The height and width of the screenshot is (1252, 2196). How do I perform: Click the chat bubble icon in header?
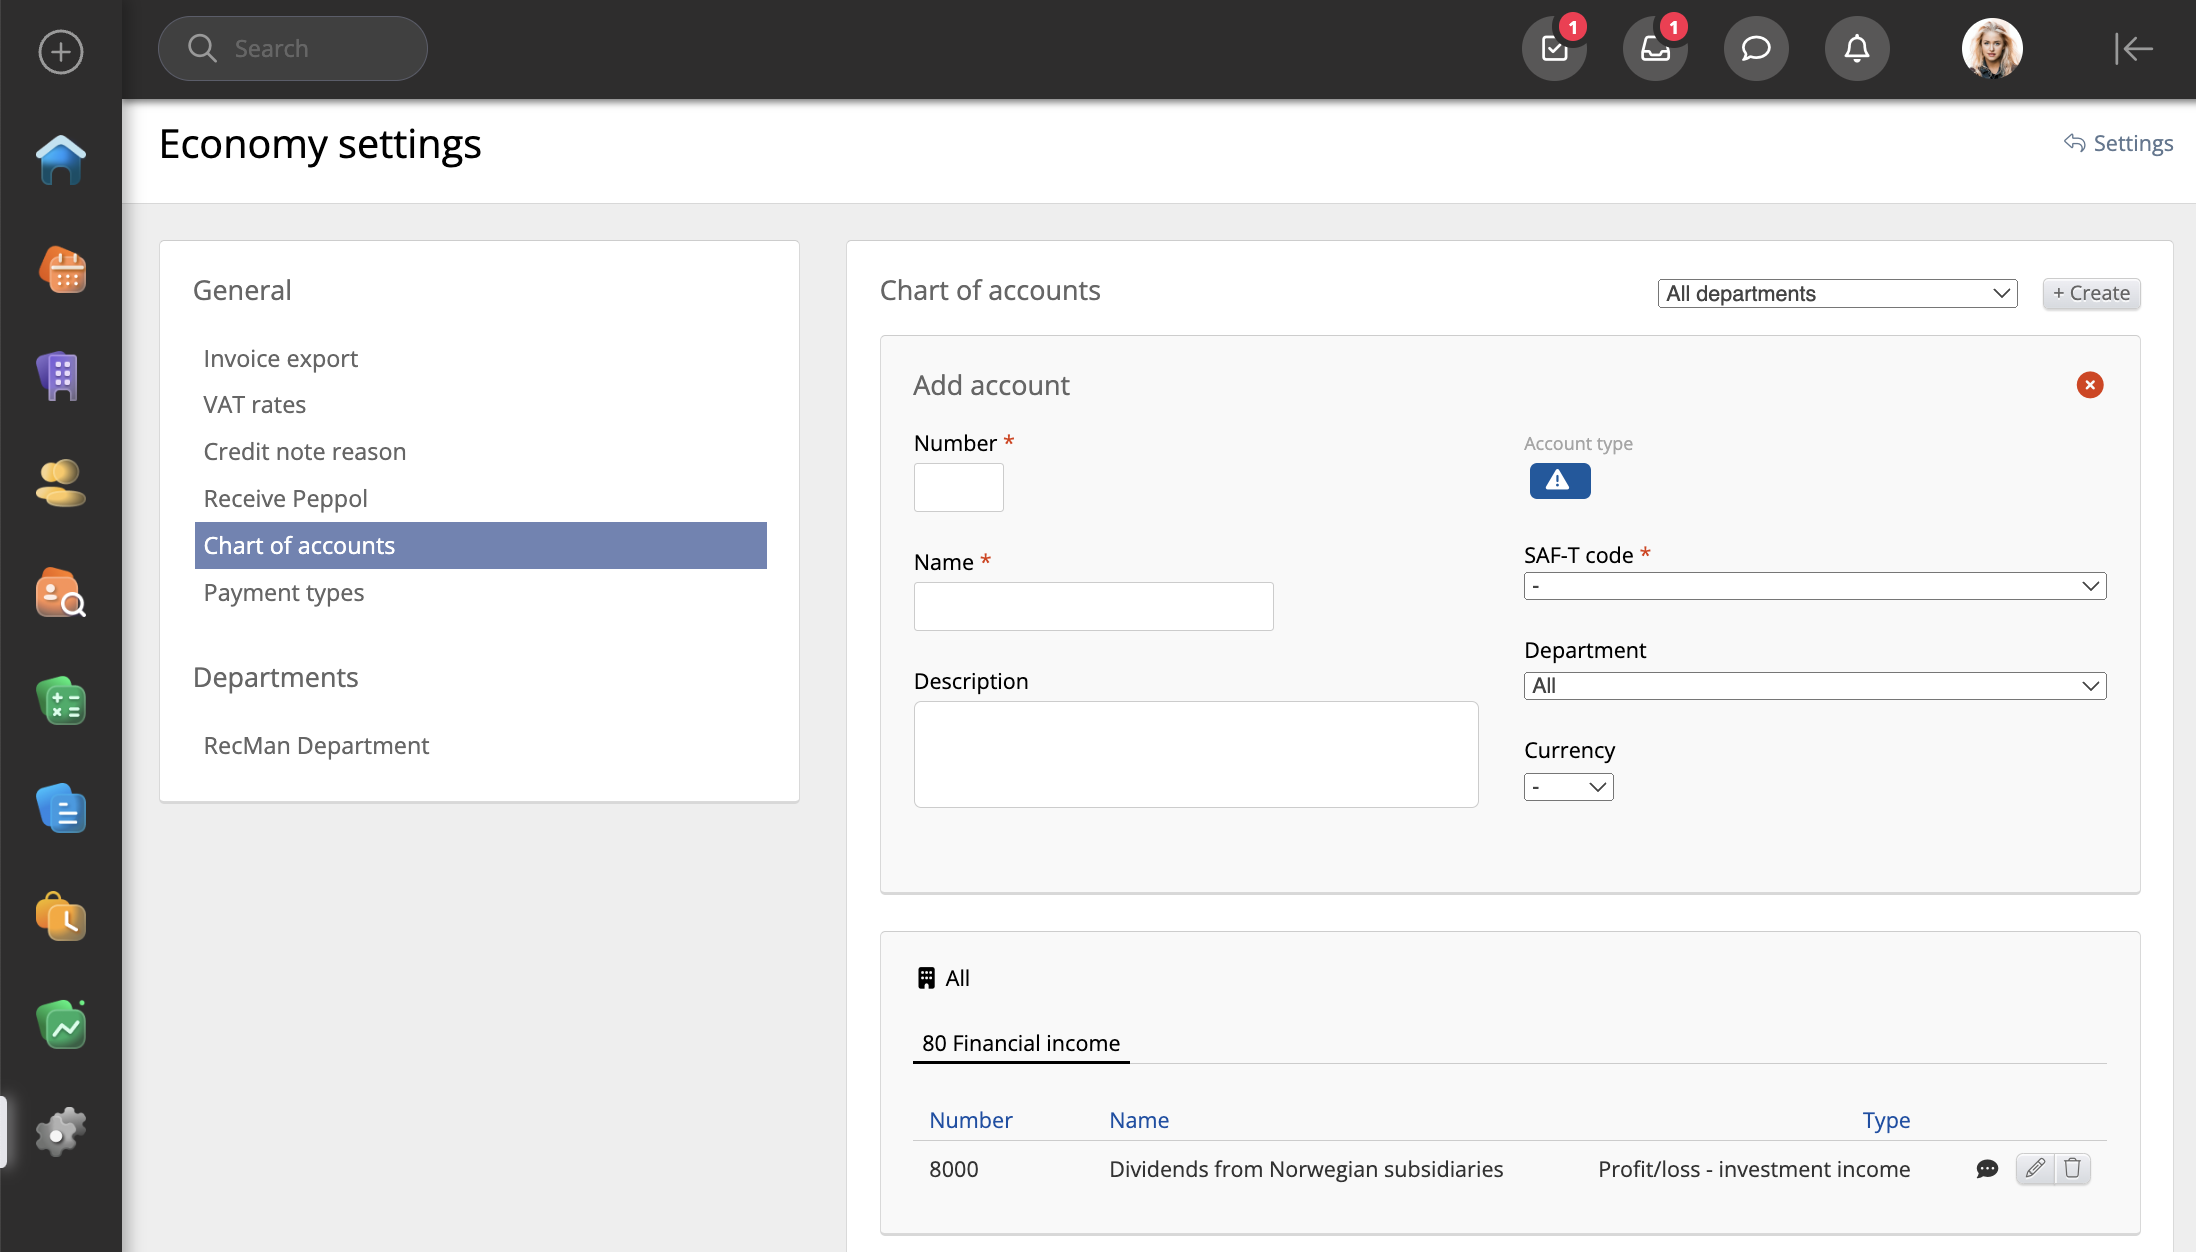point(1756,48)
